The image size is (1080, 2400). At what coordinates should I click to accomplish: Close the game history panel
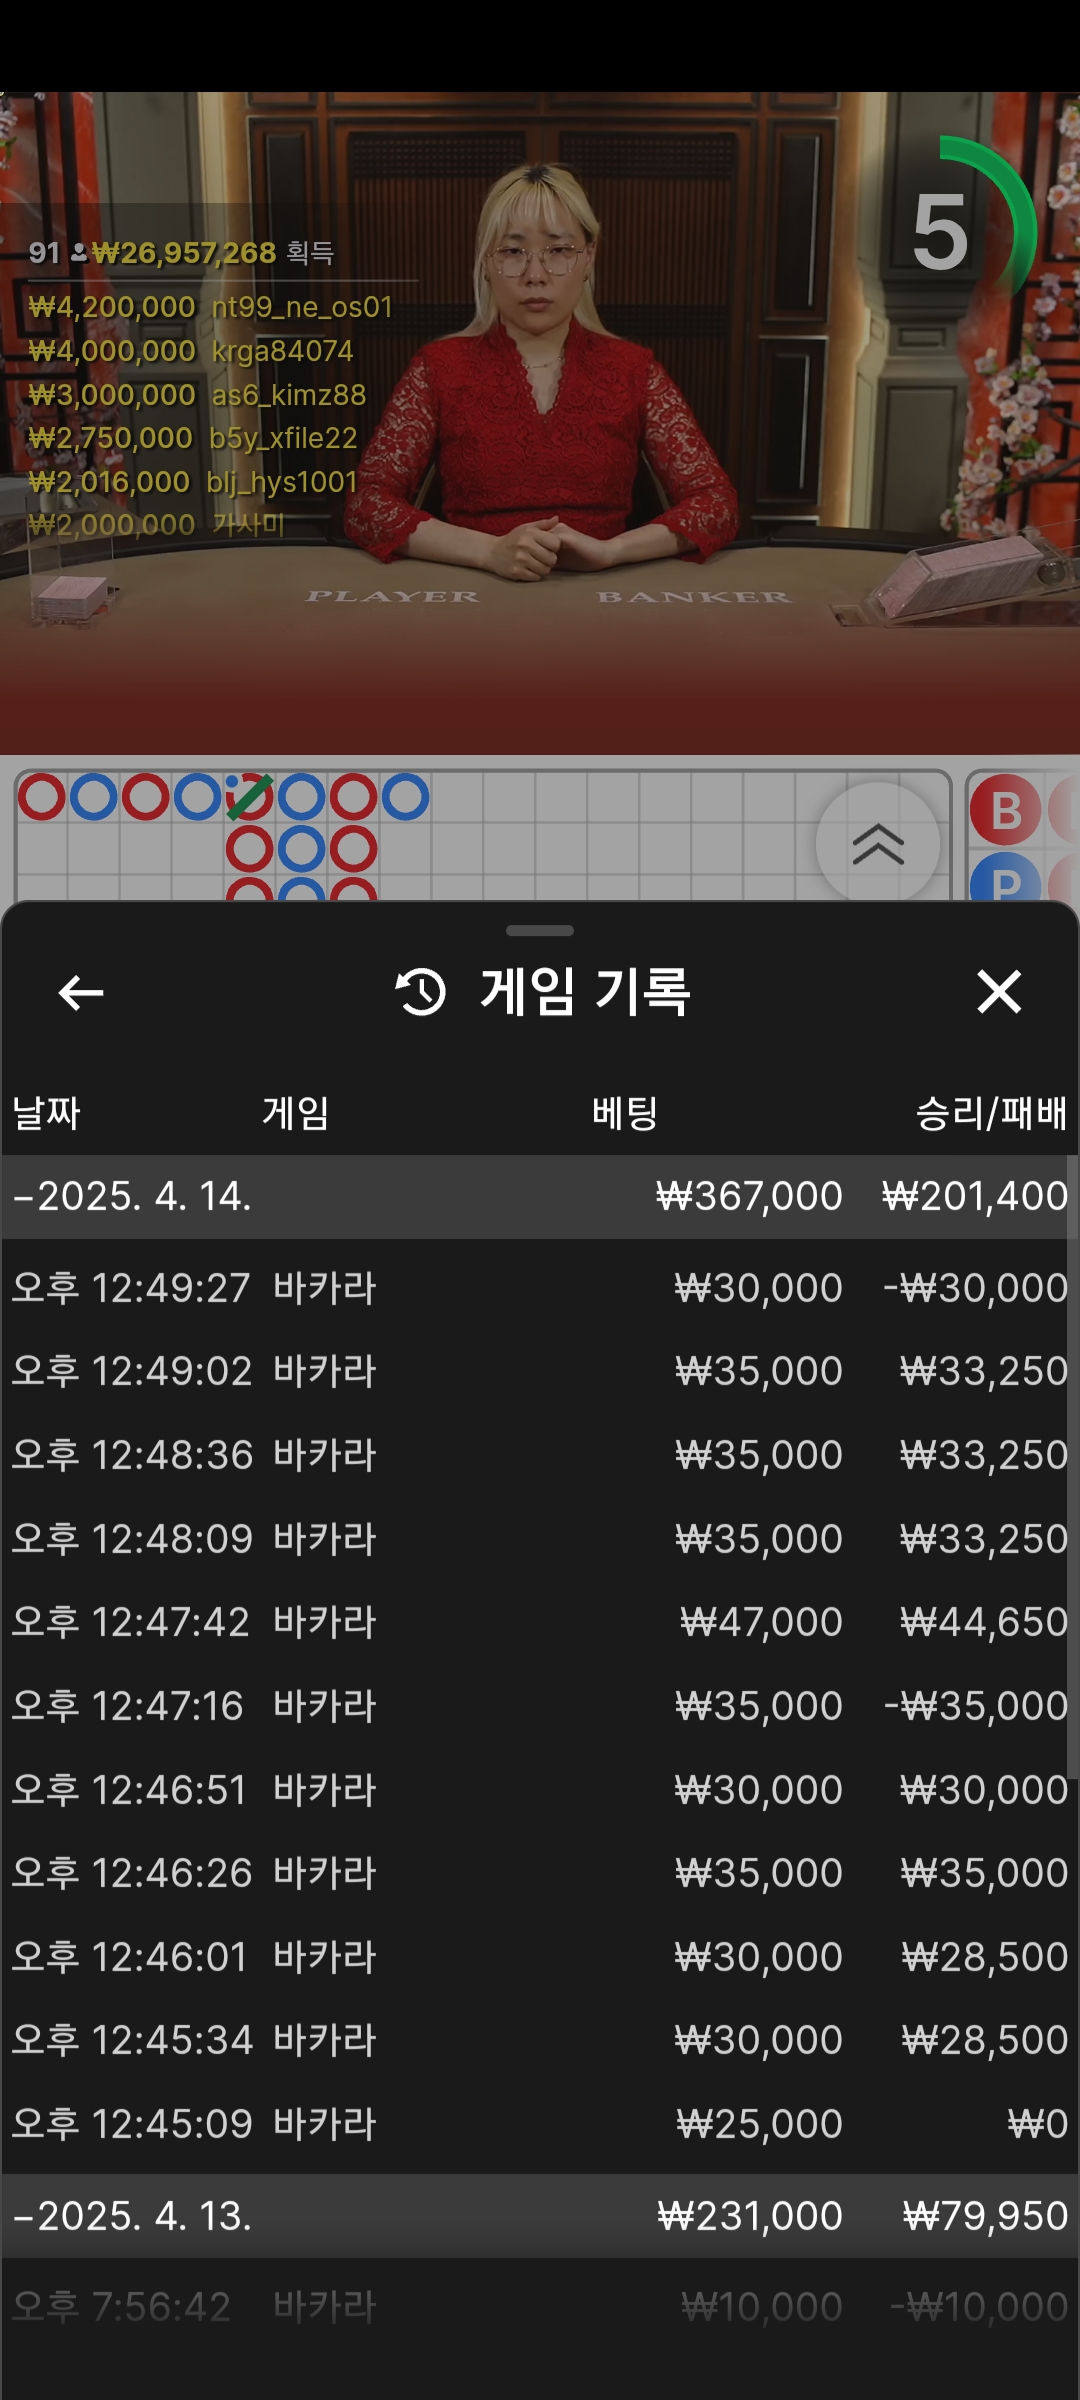pos(999,992)
